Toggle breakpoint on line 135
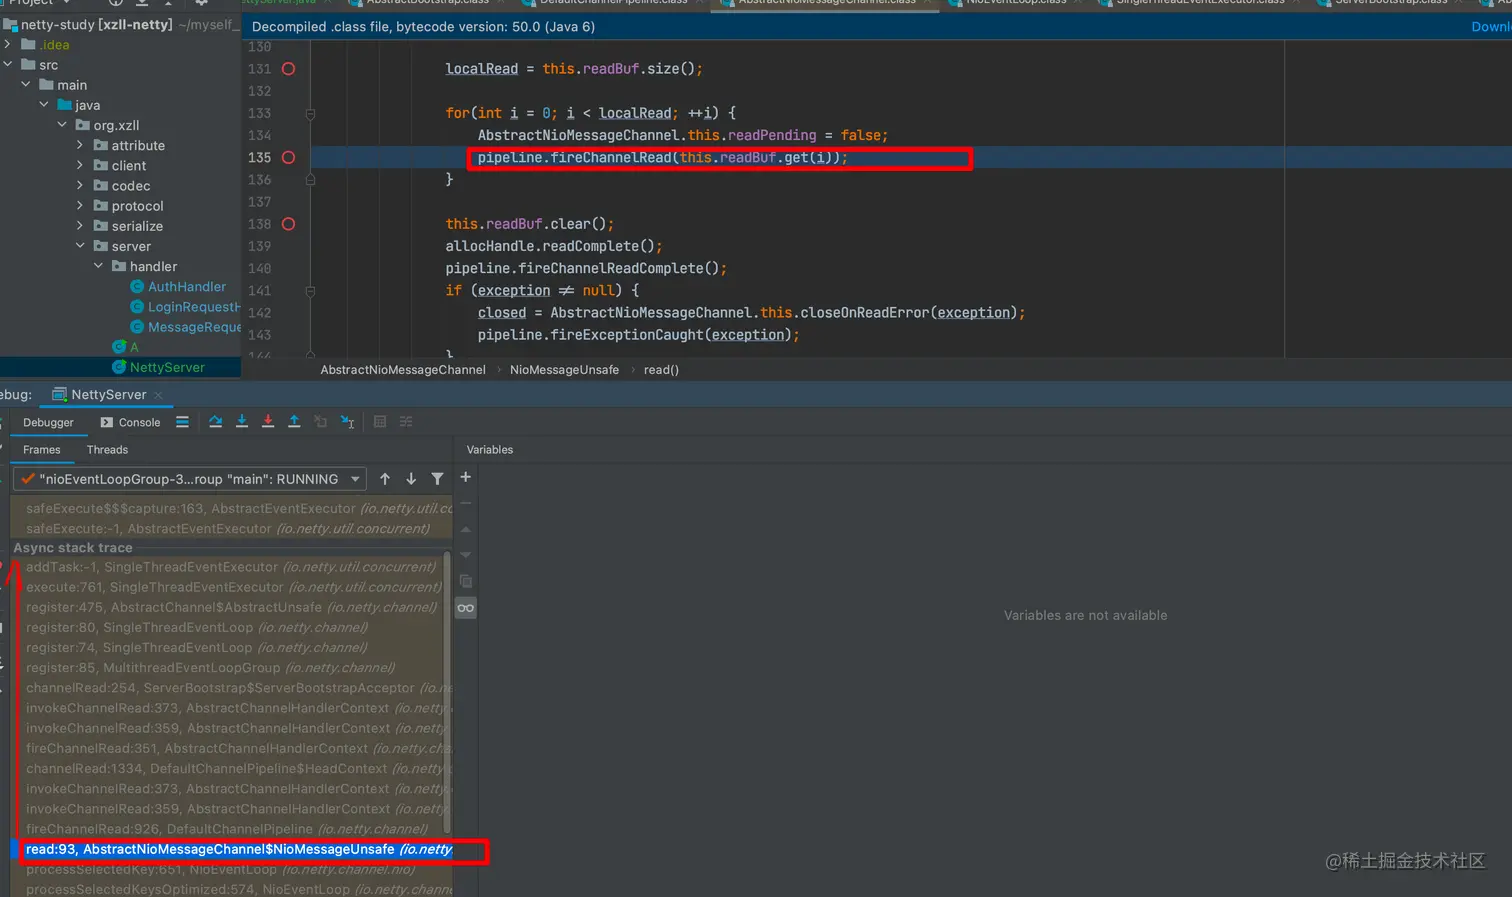This screenshot has height=897, width=1512. click(288, 158)
